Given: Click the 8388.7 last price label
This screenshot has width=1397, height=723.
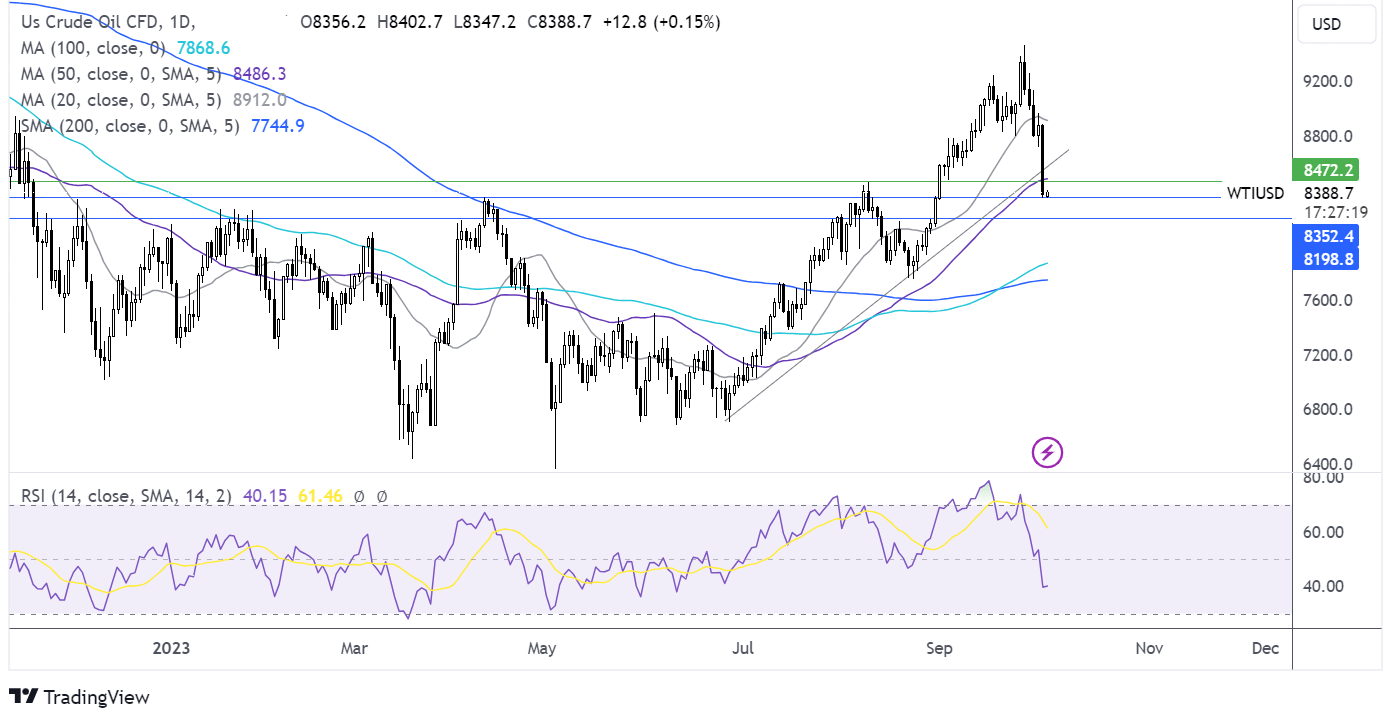Looking at the screenshot, I should pos(1330,192).
